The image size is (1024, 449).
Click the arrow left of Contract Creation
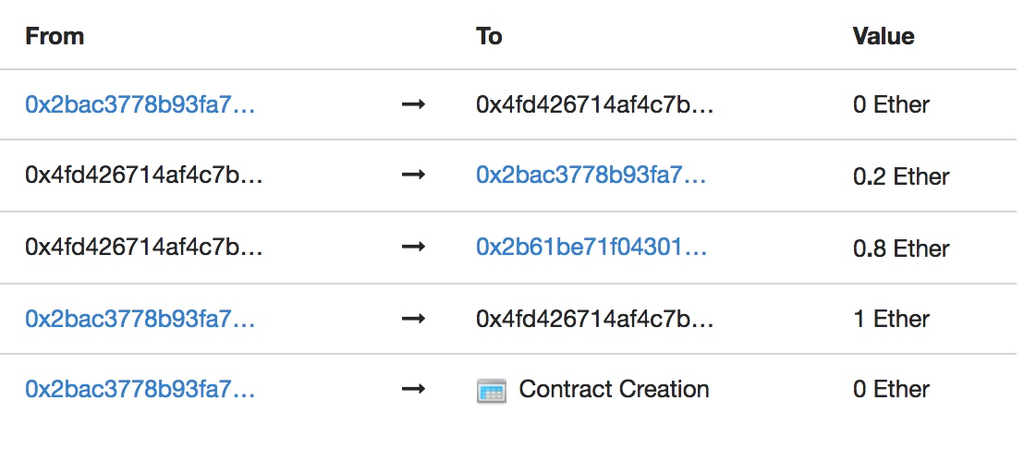tap(413, 390)
